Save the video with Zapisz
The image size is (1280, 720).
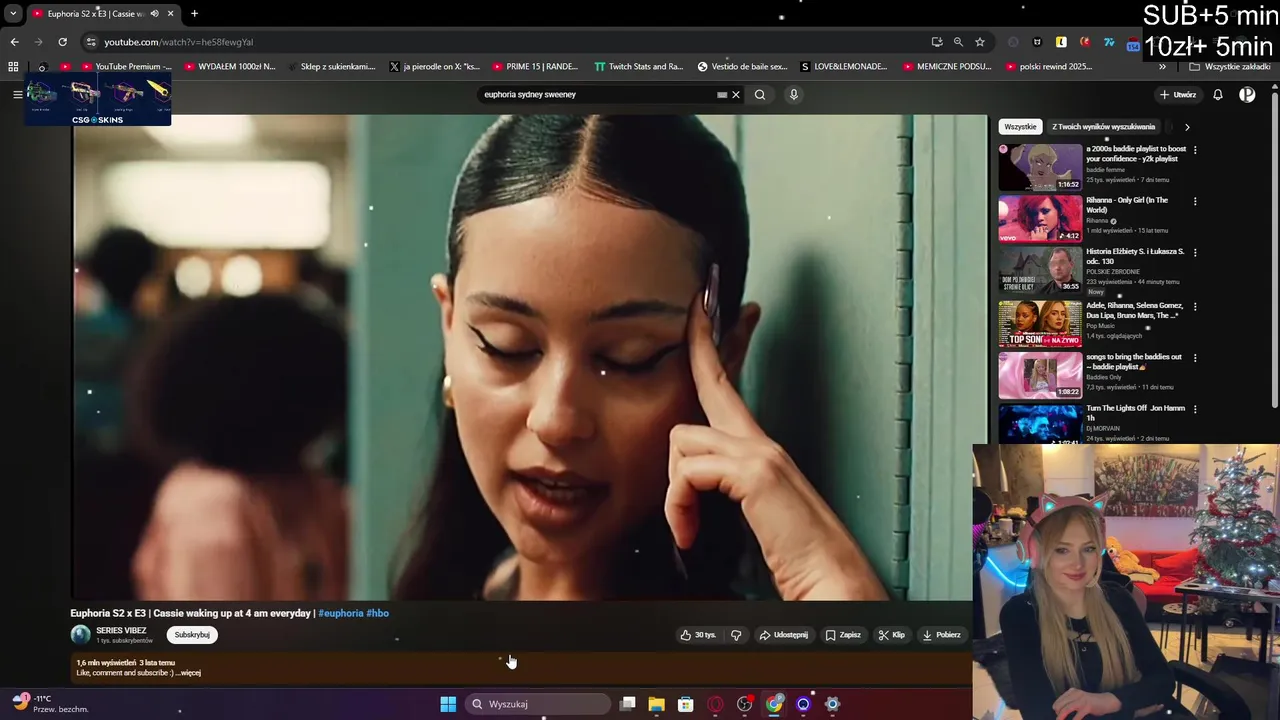(843, 635)
